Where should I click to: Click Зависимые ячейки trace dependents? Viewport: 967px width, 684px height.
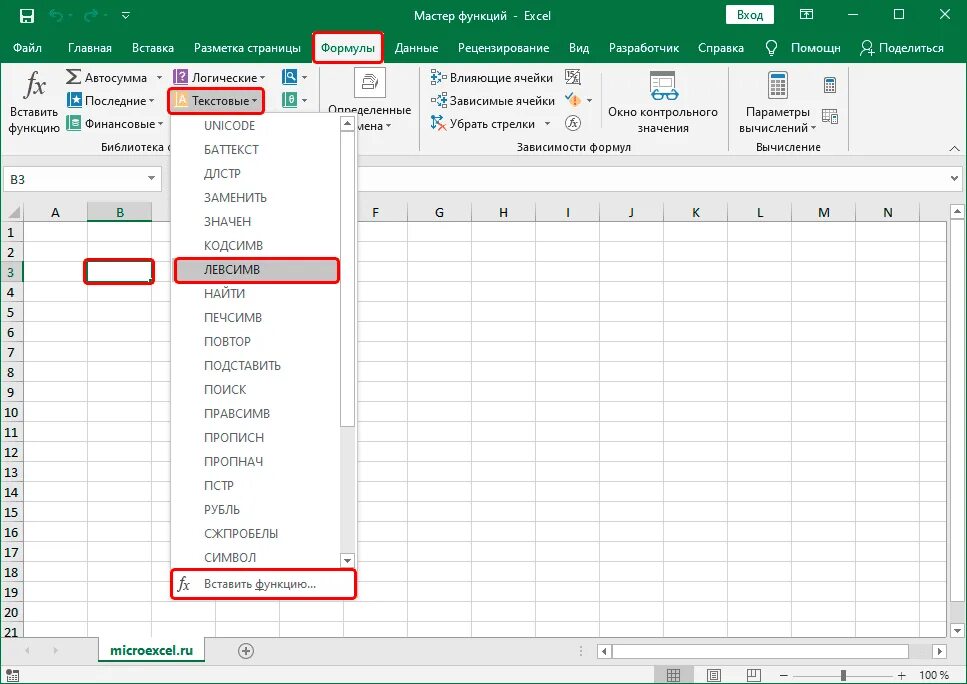point(493,101)
